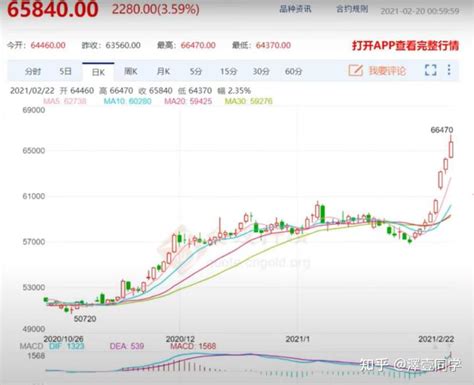Click the 2021-02-20 00:59:59 timestamp
The height and width of the screenshot is (385, 474).
[420, 11]
